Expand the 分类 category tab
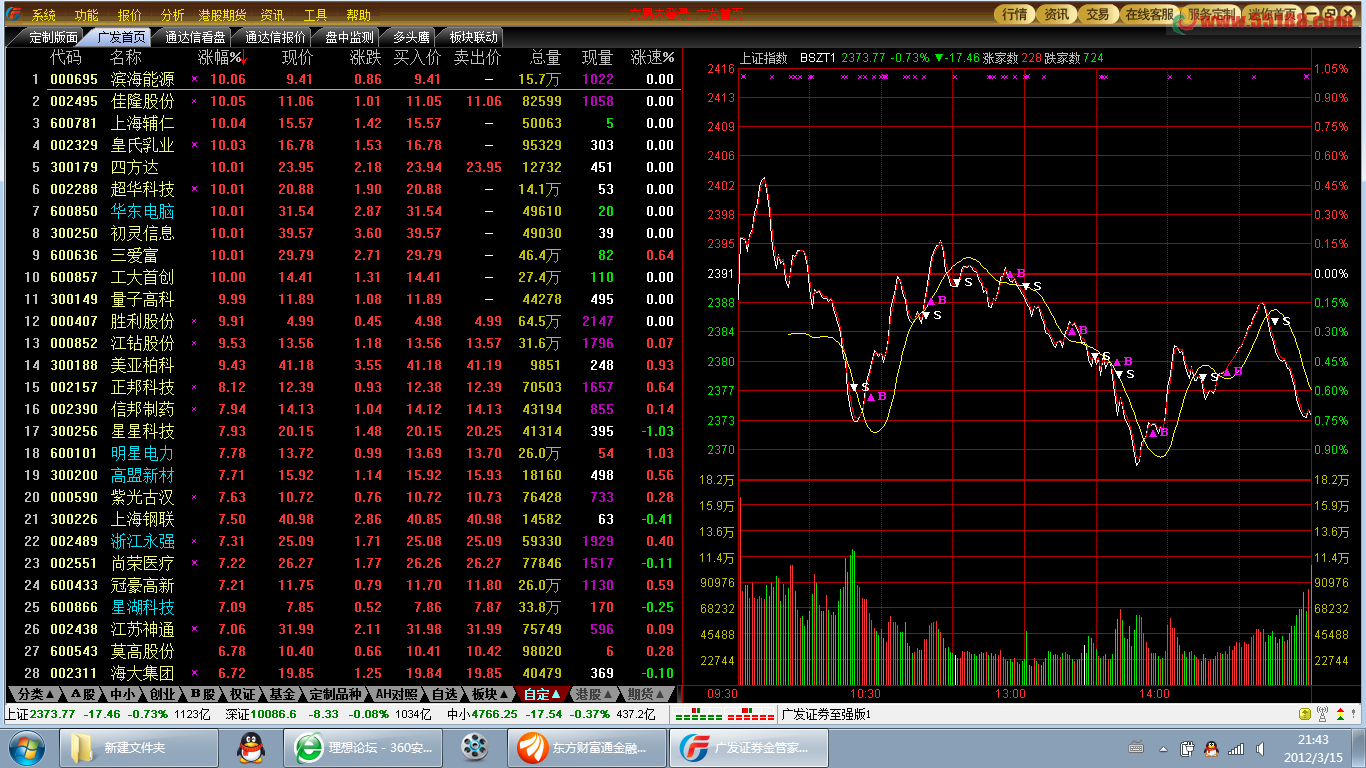Image resolution: width=1366 pixels, height=768 pixels. [36, 694]
